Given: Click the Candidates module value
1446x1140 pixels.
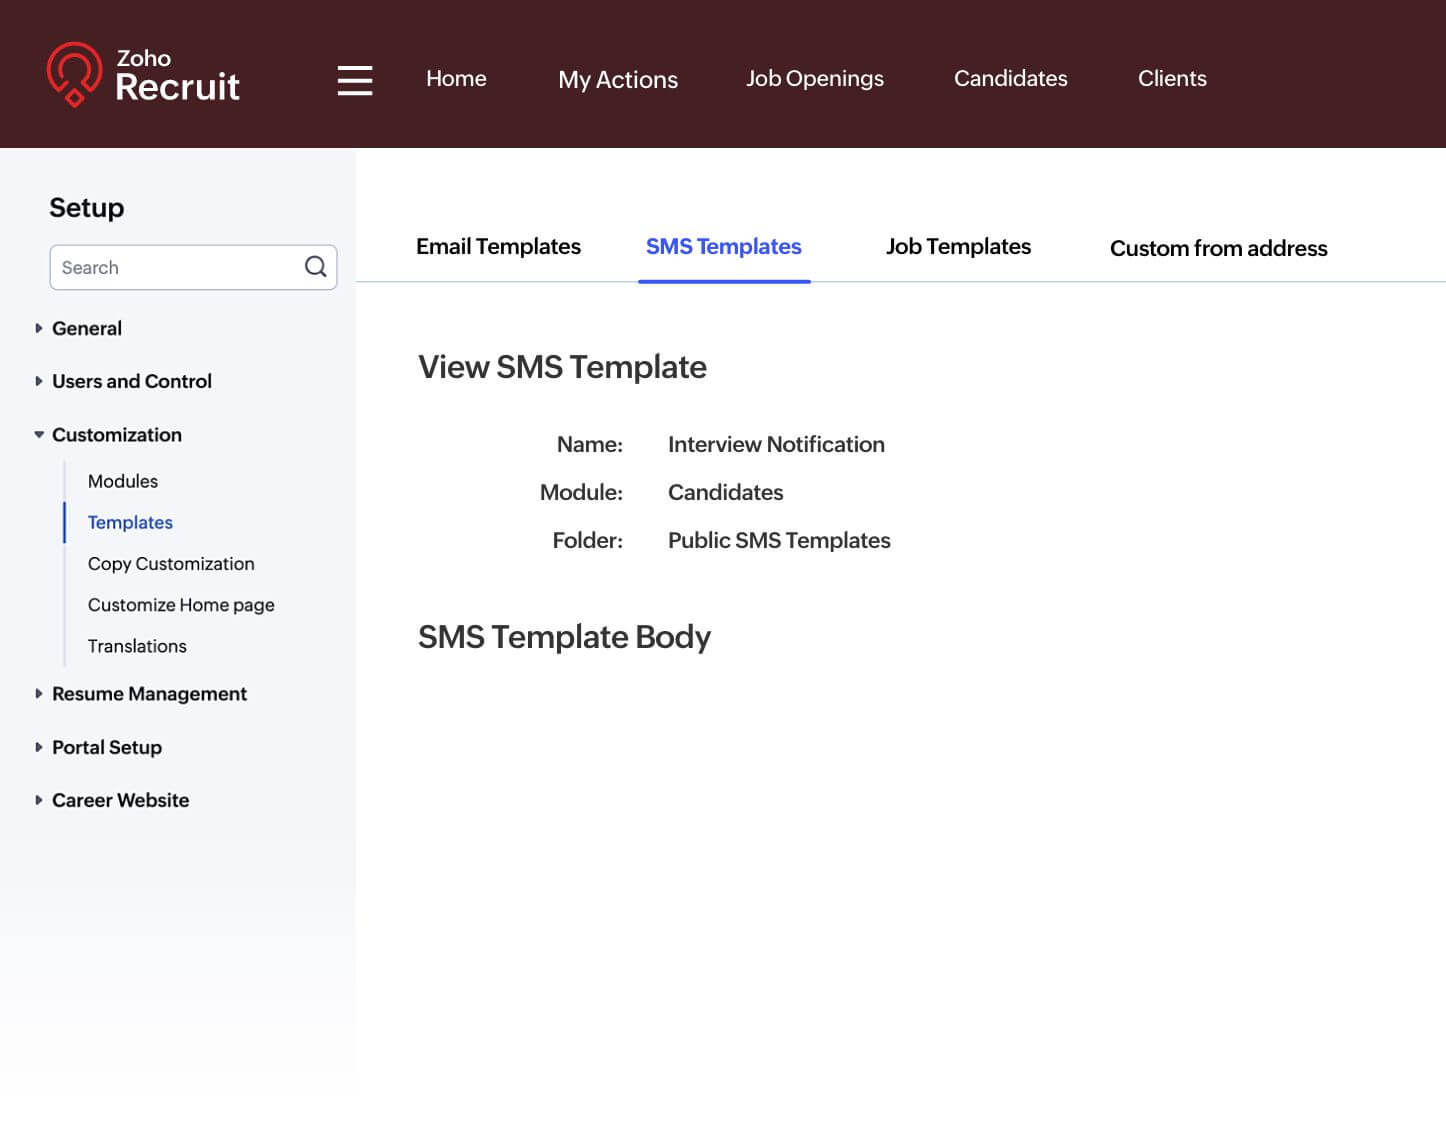Looking at the screenshot, I should point(725,492).
